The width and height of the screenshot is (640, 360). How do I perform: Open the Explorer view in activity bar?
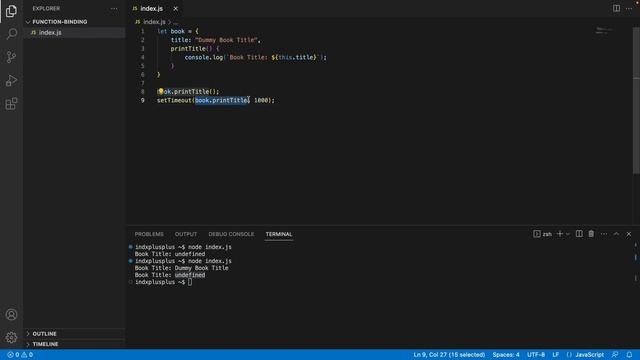11,11
